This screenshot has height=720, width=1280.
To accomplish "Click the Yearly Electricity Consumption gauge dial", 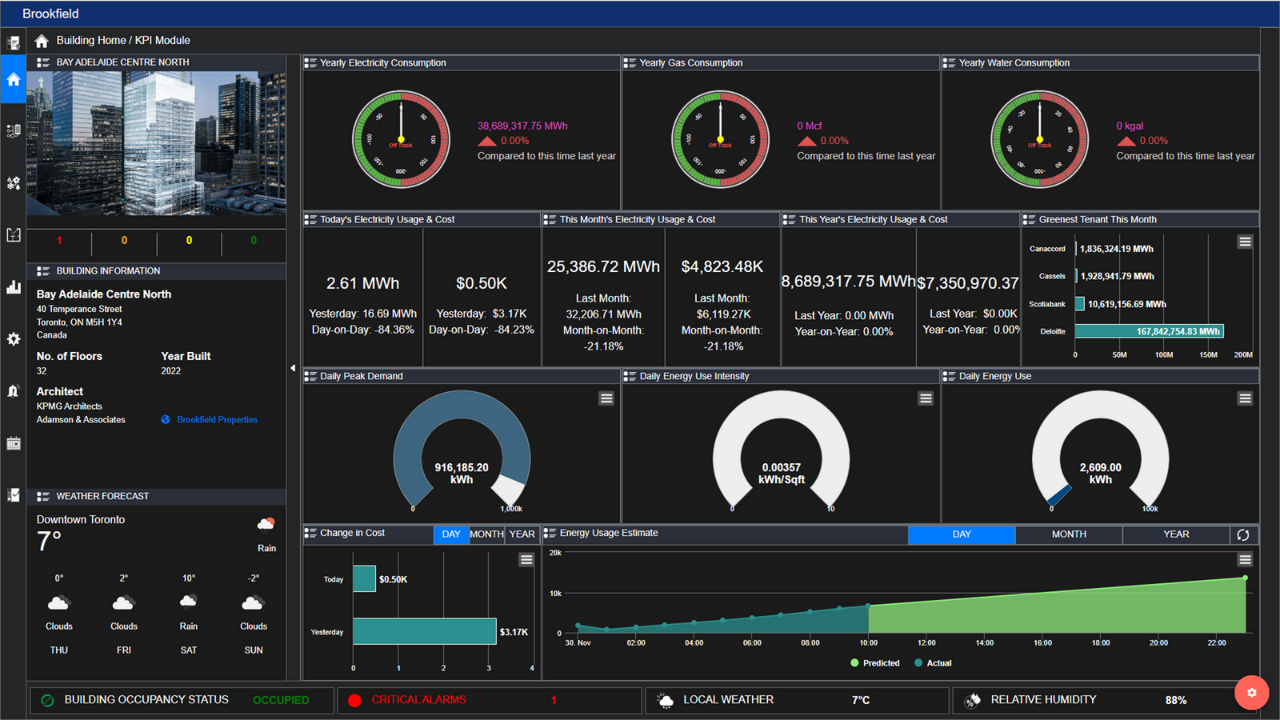I will (400, 140).
